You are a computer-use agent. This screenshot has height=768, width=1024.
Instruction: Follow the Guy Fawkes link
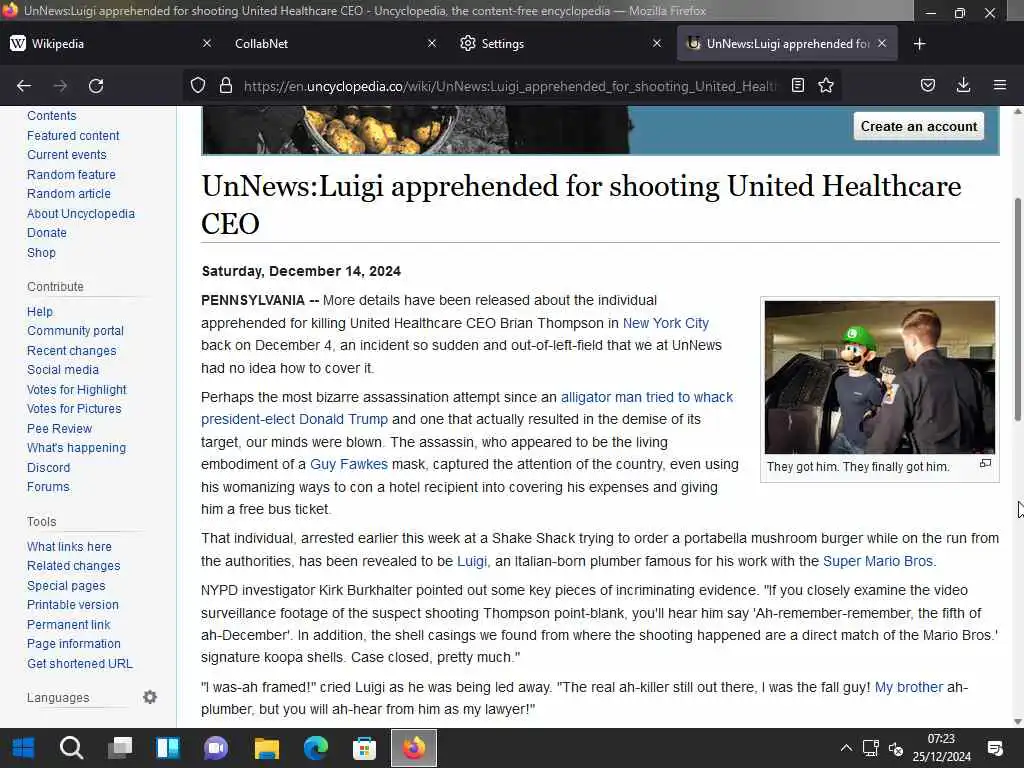(x=349, y=464)
